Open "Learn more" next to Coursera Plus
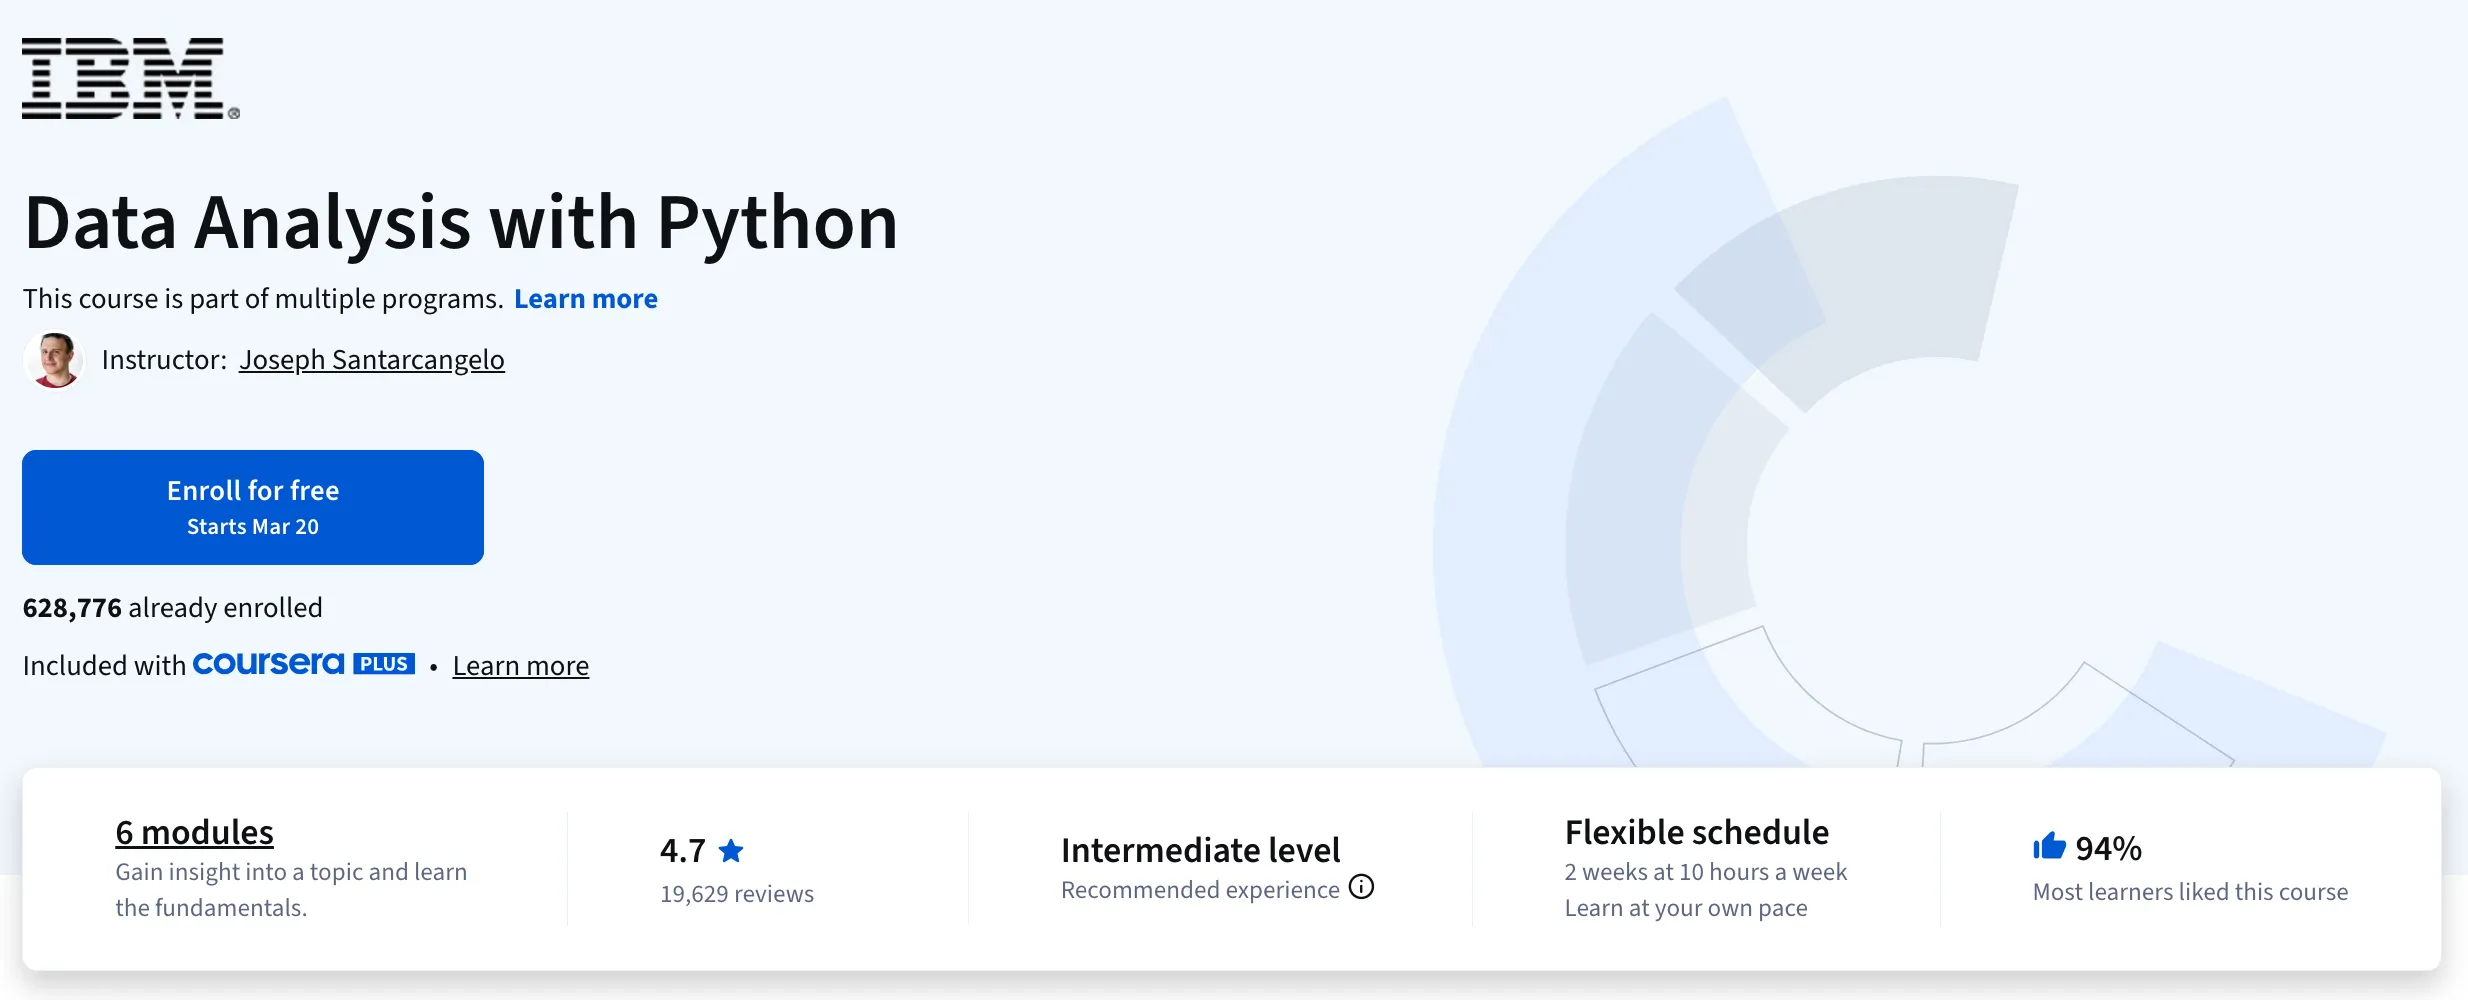Image resolution: width=2468 pixels, height=1000 pixels. point(521,665)
